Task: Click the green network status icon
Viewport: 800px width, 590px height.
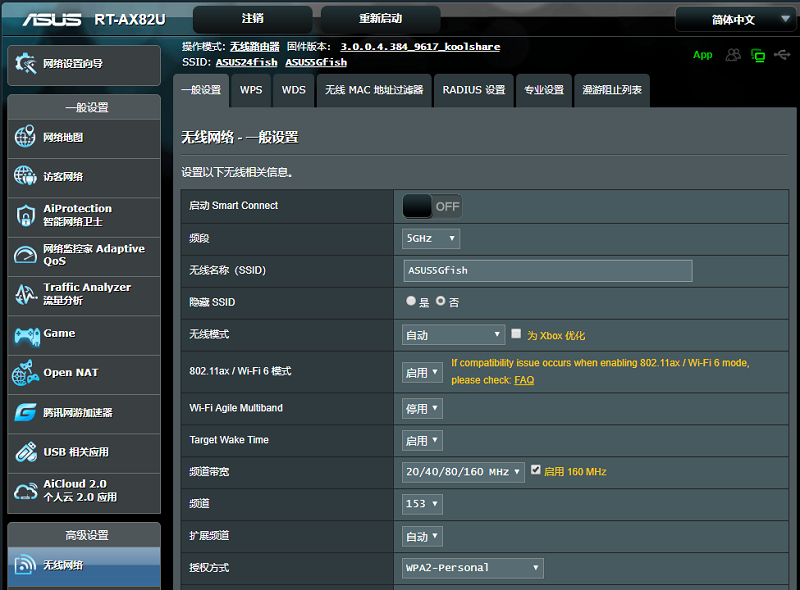Action: point(758,55)
